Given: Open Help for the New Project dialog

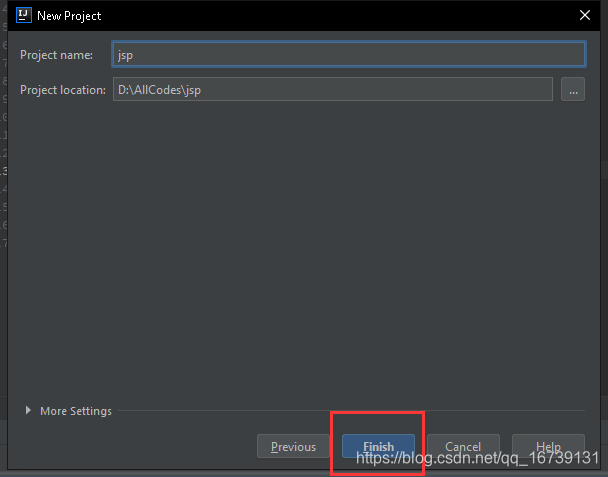Looking at the screenshot, I should (x=548, y=446).
